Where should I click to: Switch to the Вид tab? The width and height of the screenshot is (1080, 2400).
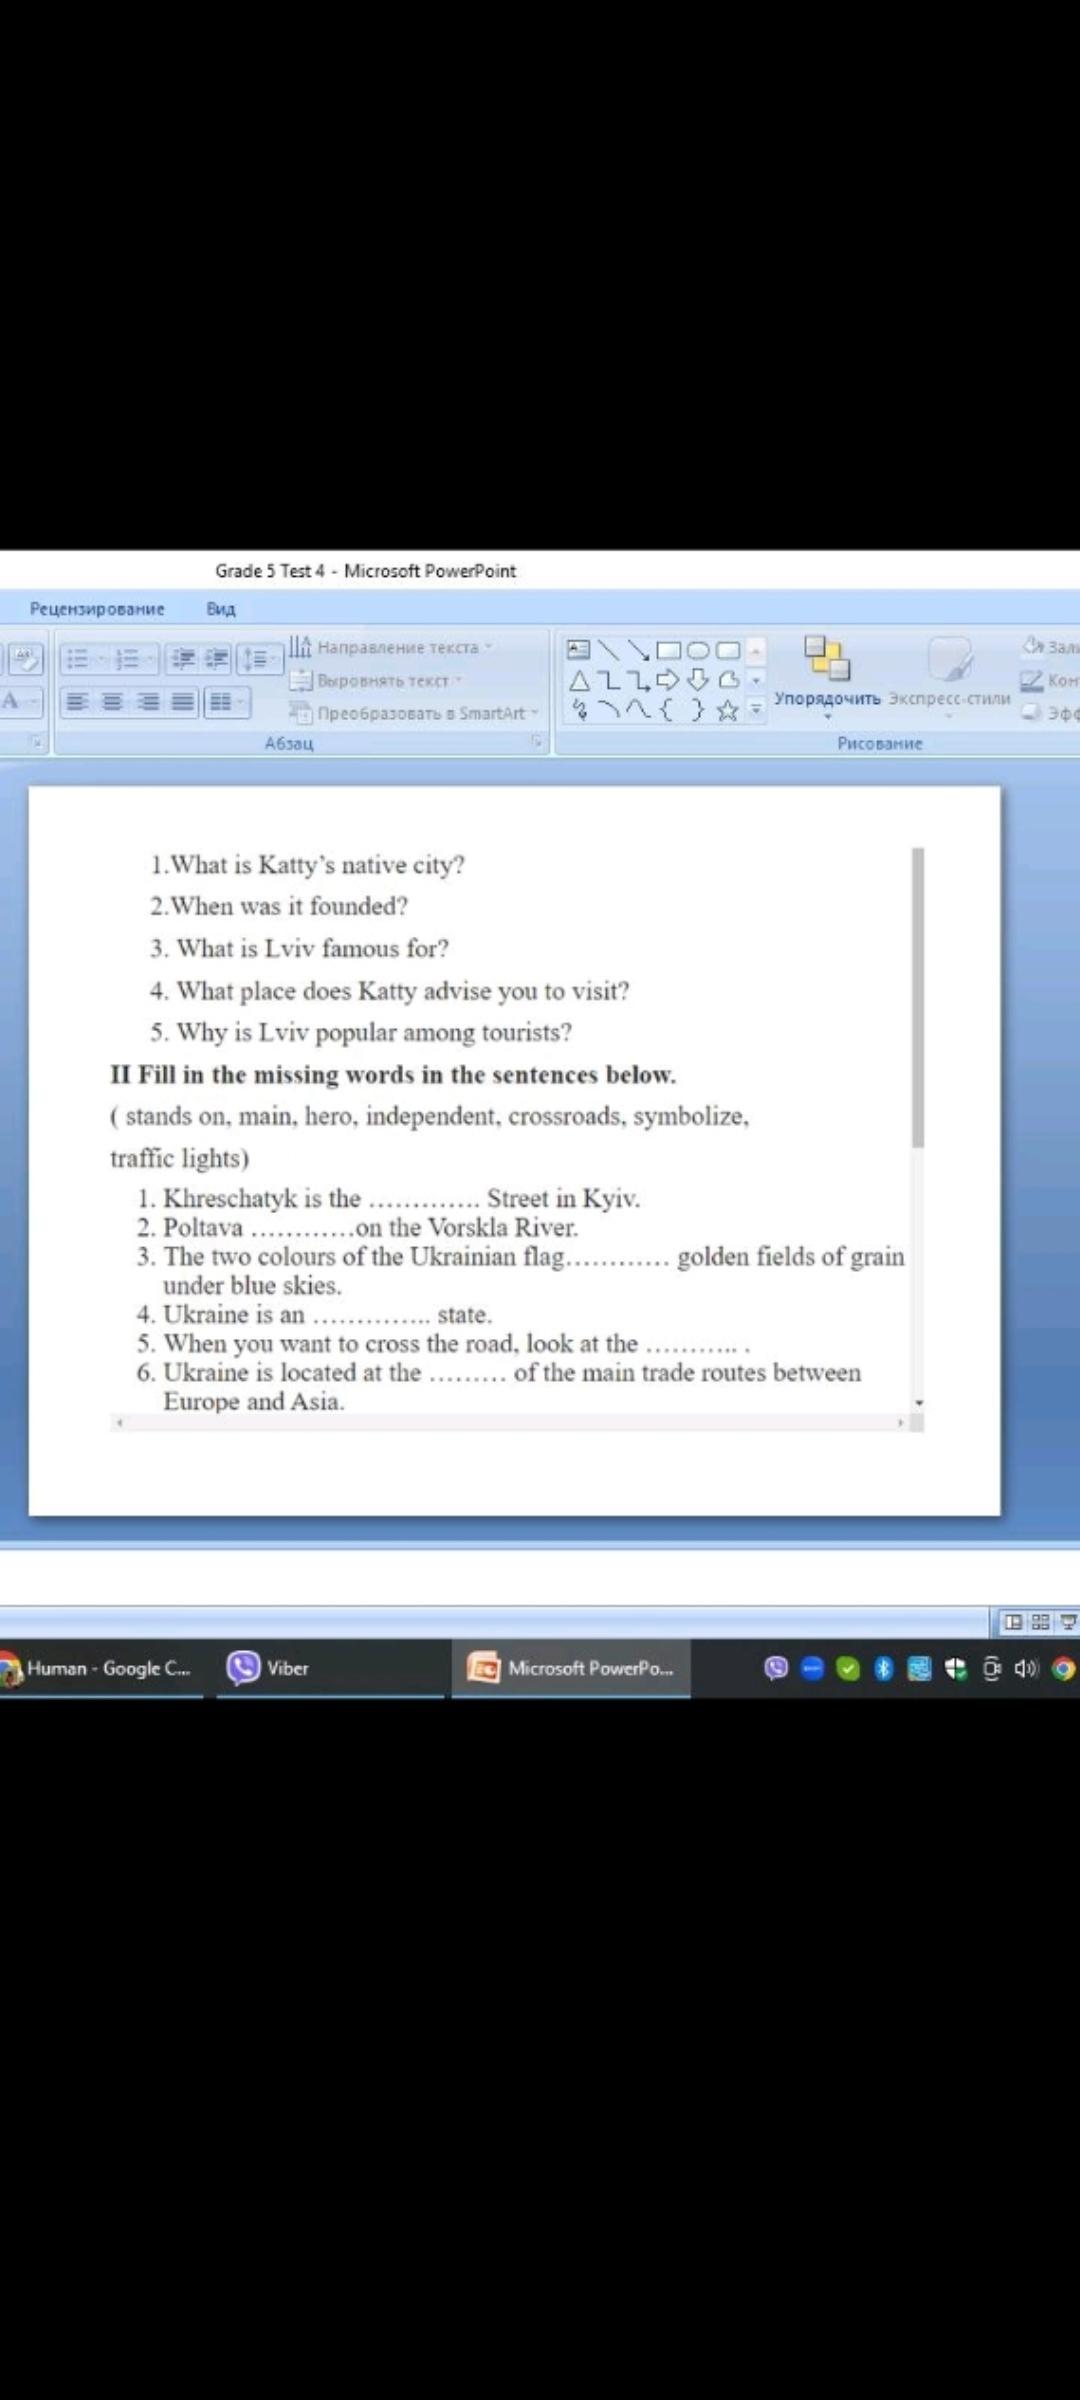point(221,608)
